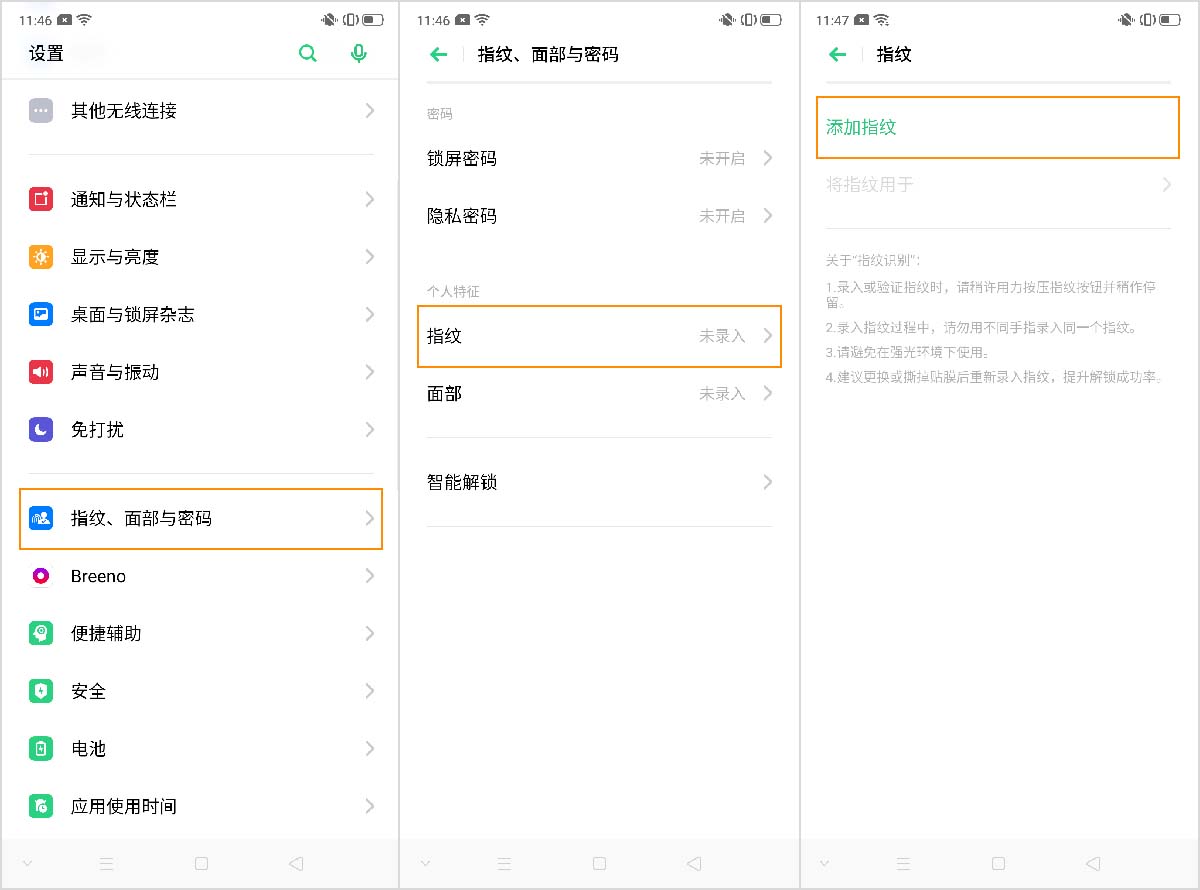Screen dimensions: 1200x890
Task: Tap the green 电池 battery icon
Action: [41, 748]
